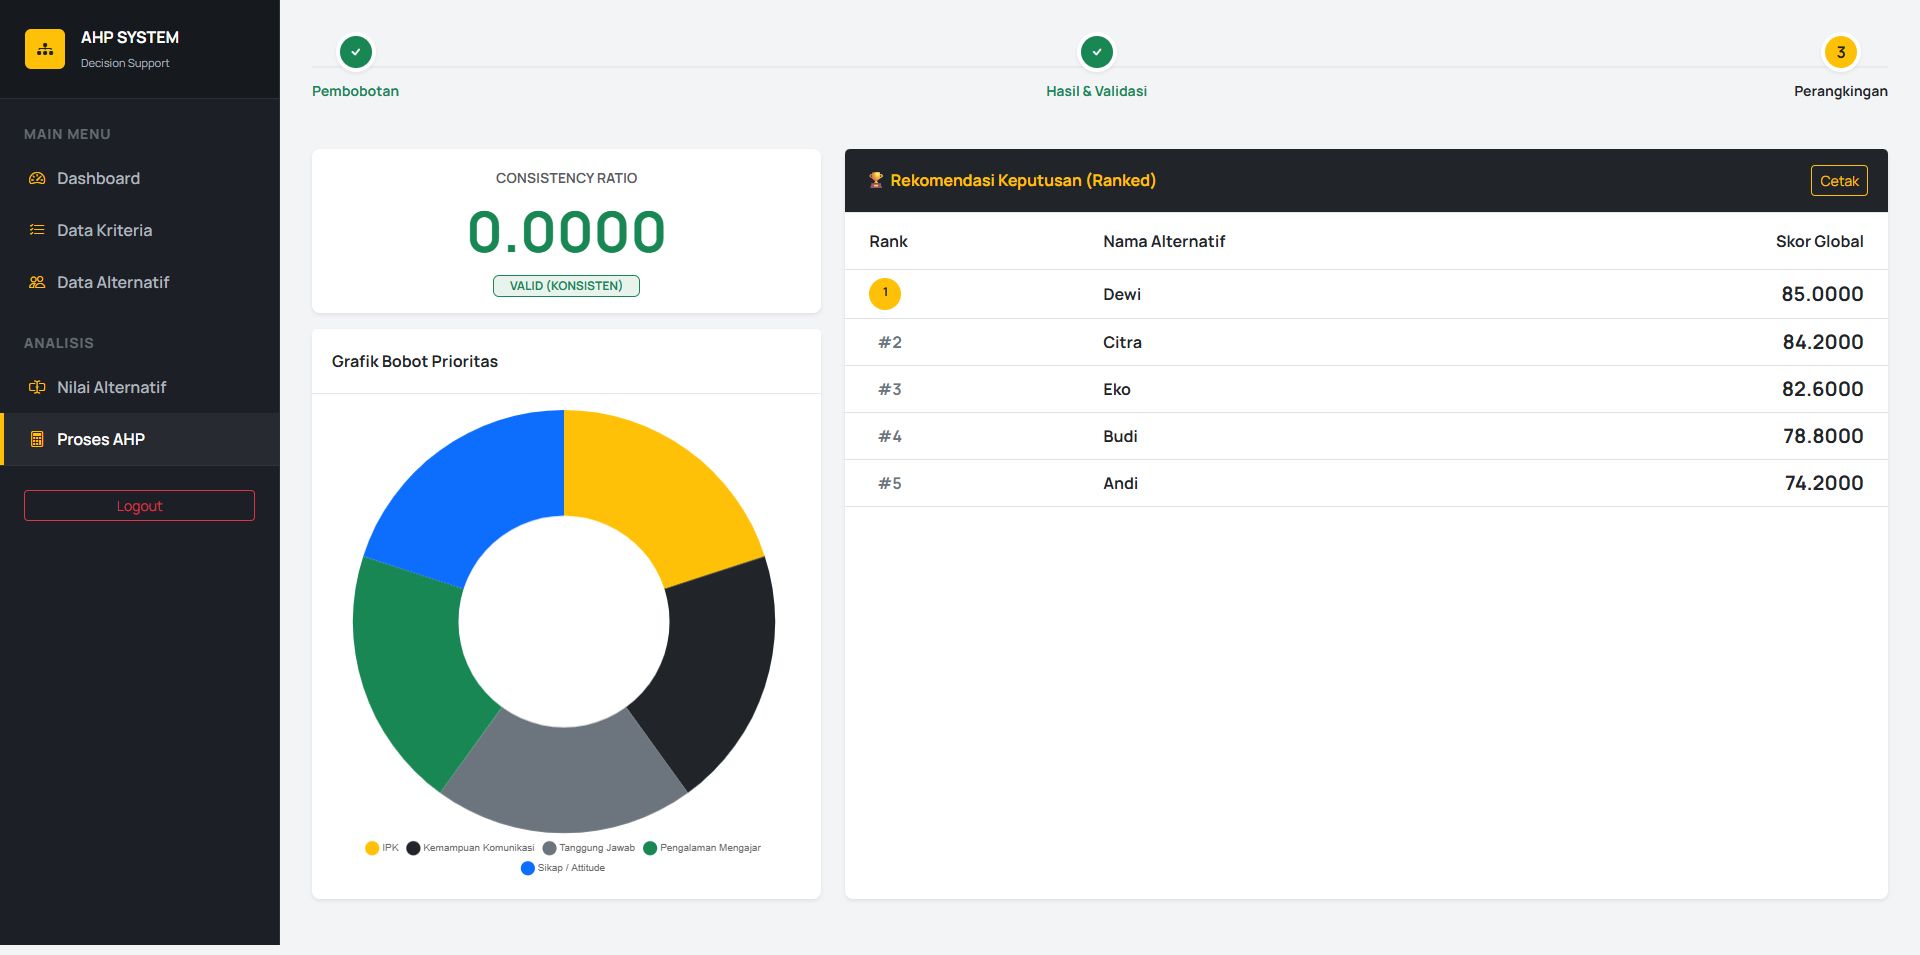The height and width of the screenshot is (955, 1920).
Task: Click the AHP System logo icon
Action: (45, 49)
